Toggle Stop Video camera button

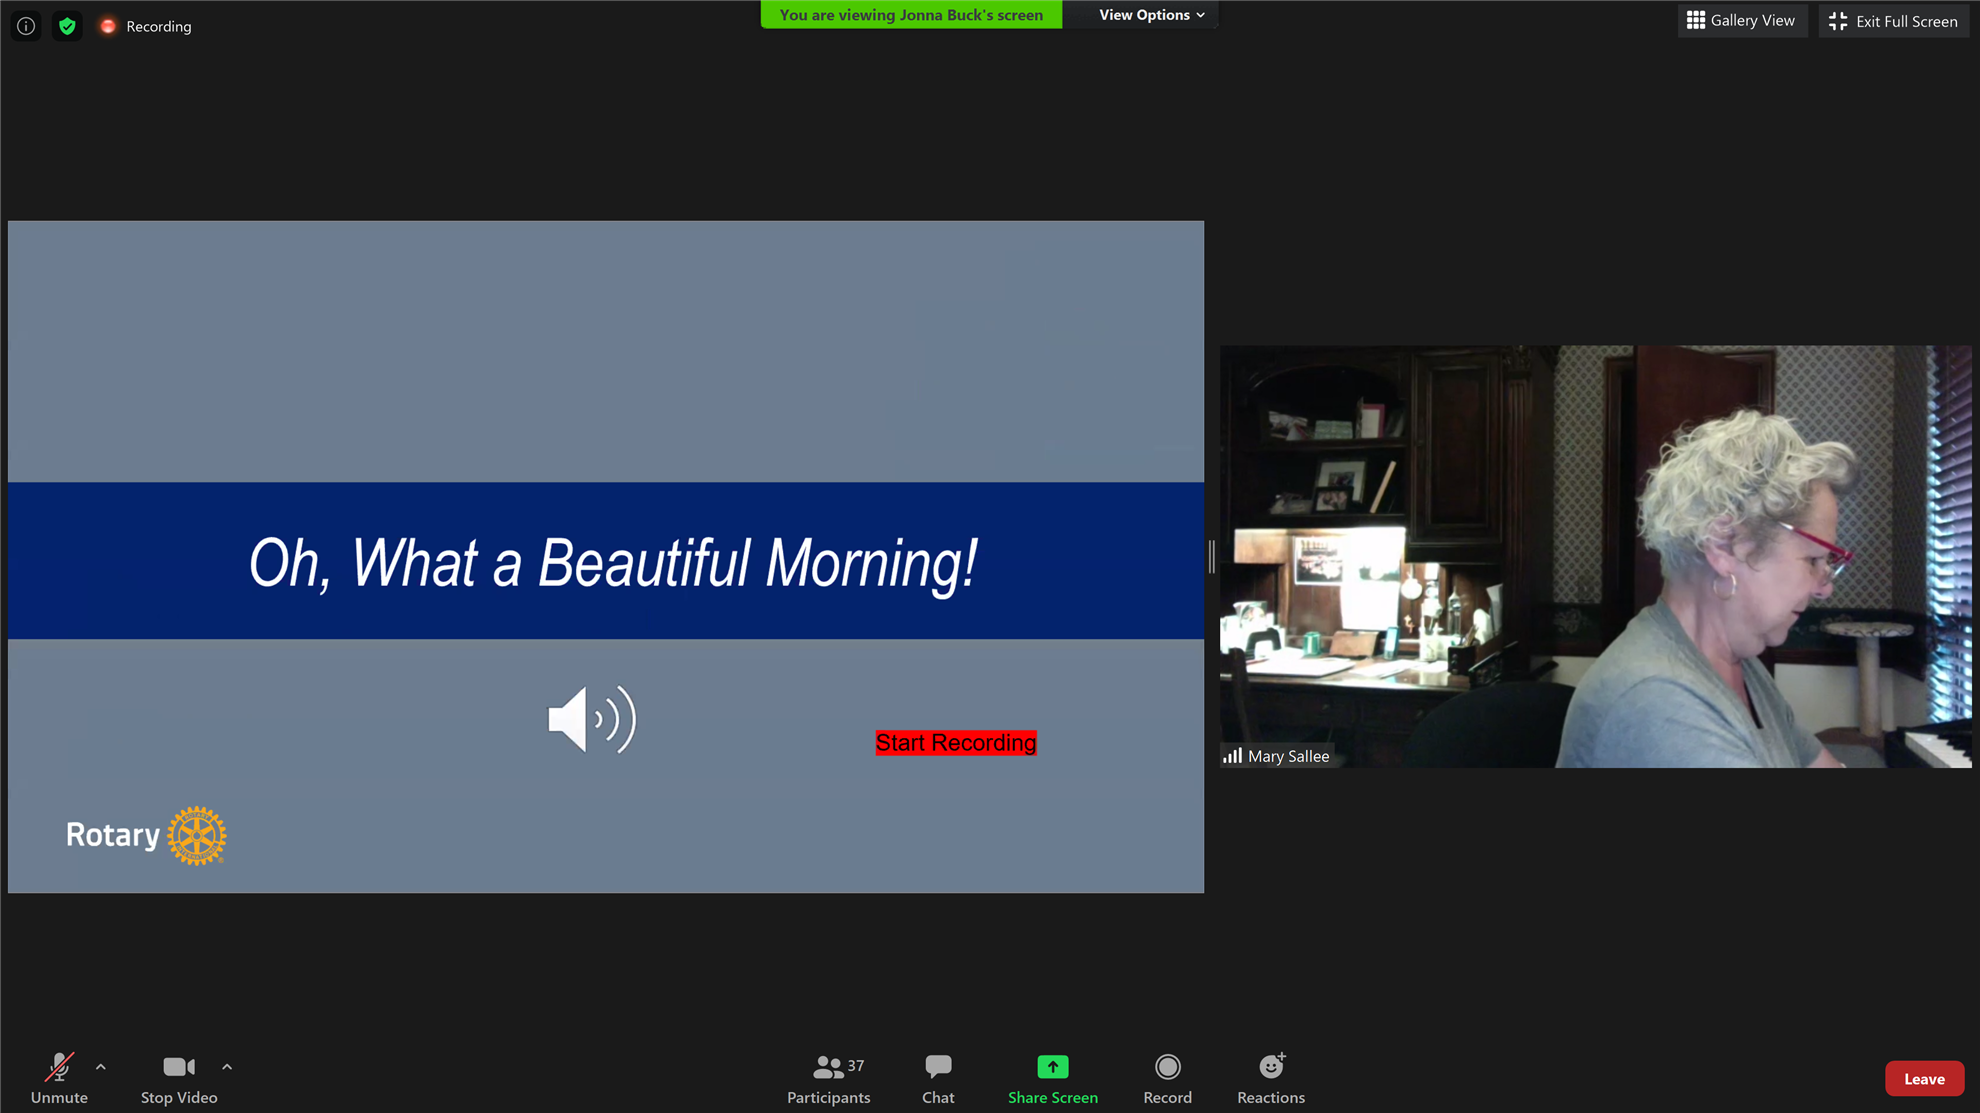(179, 1078)
